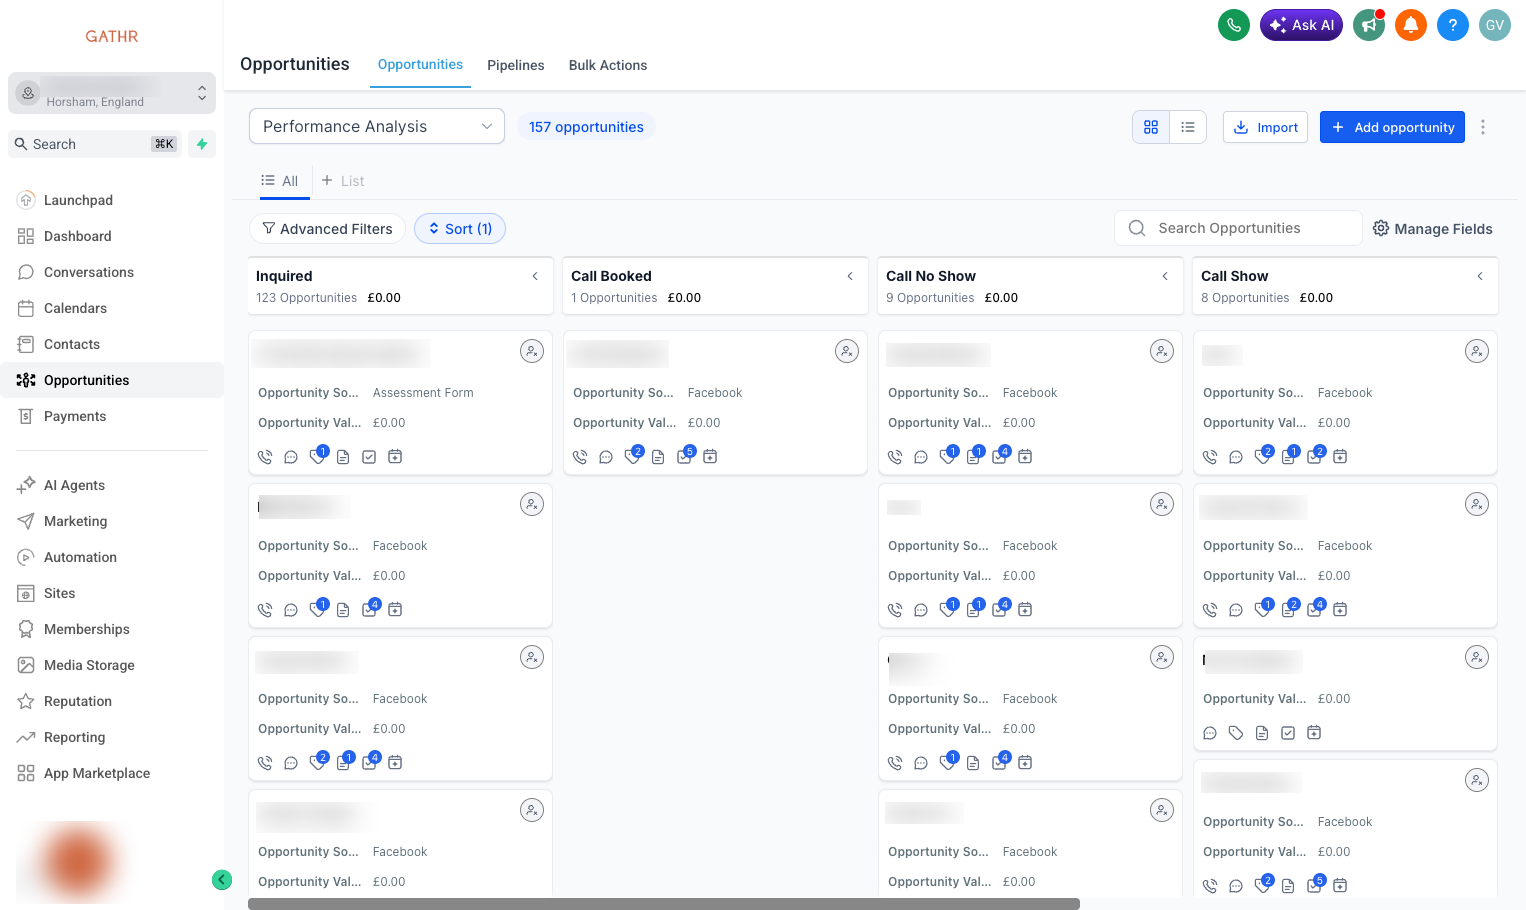Viewport: 1526px width, 910px height.
Task: Collapse the Call No Show column
Action: click(1165, 276)
